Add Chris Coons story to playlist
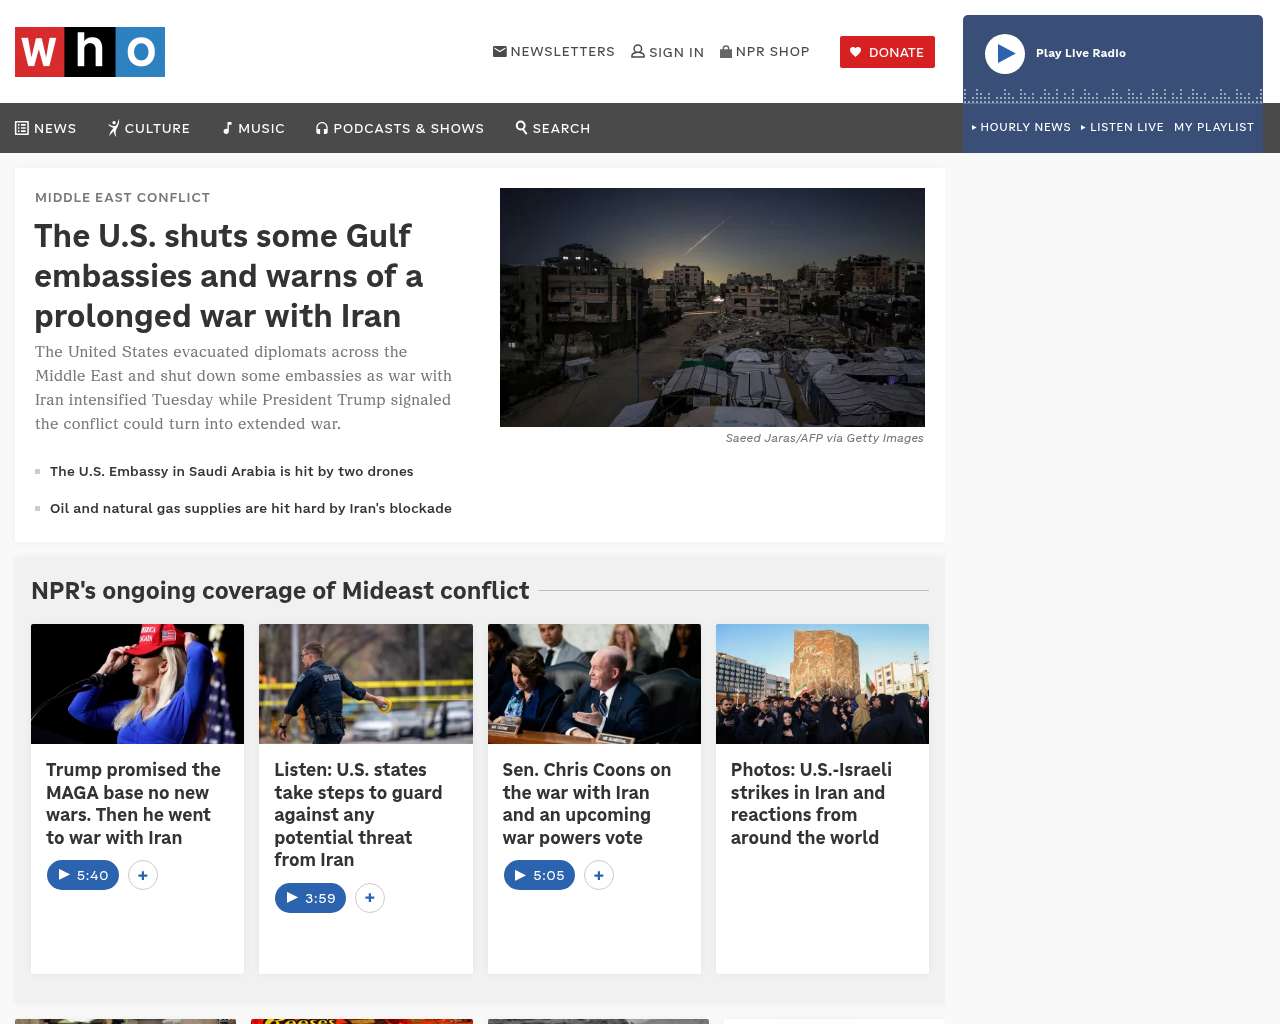 [599, 875]
